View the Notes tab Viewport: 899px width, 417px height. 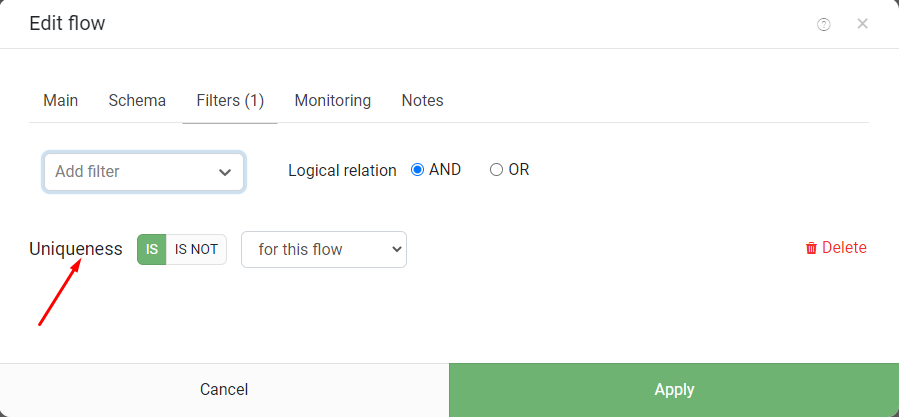423,100
